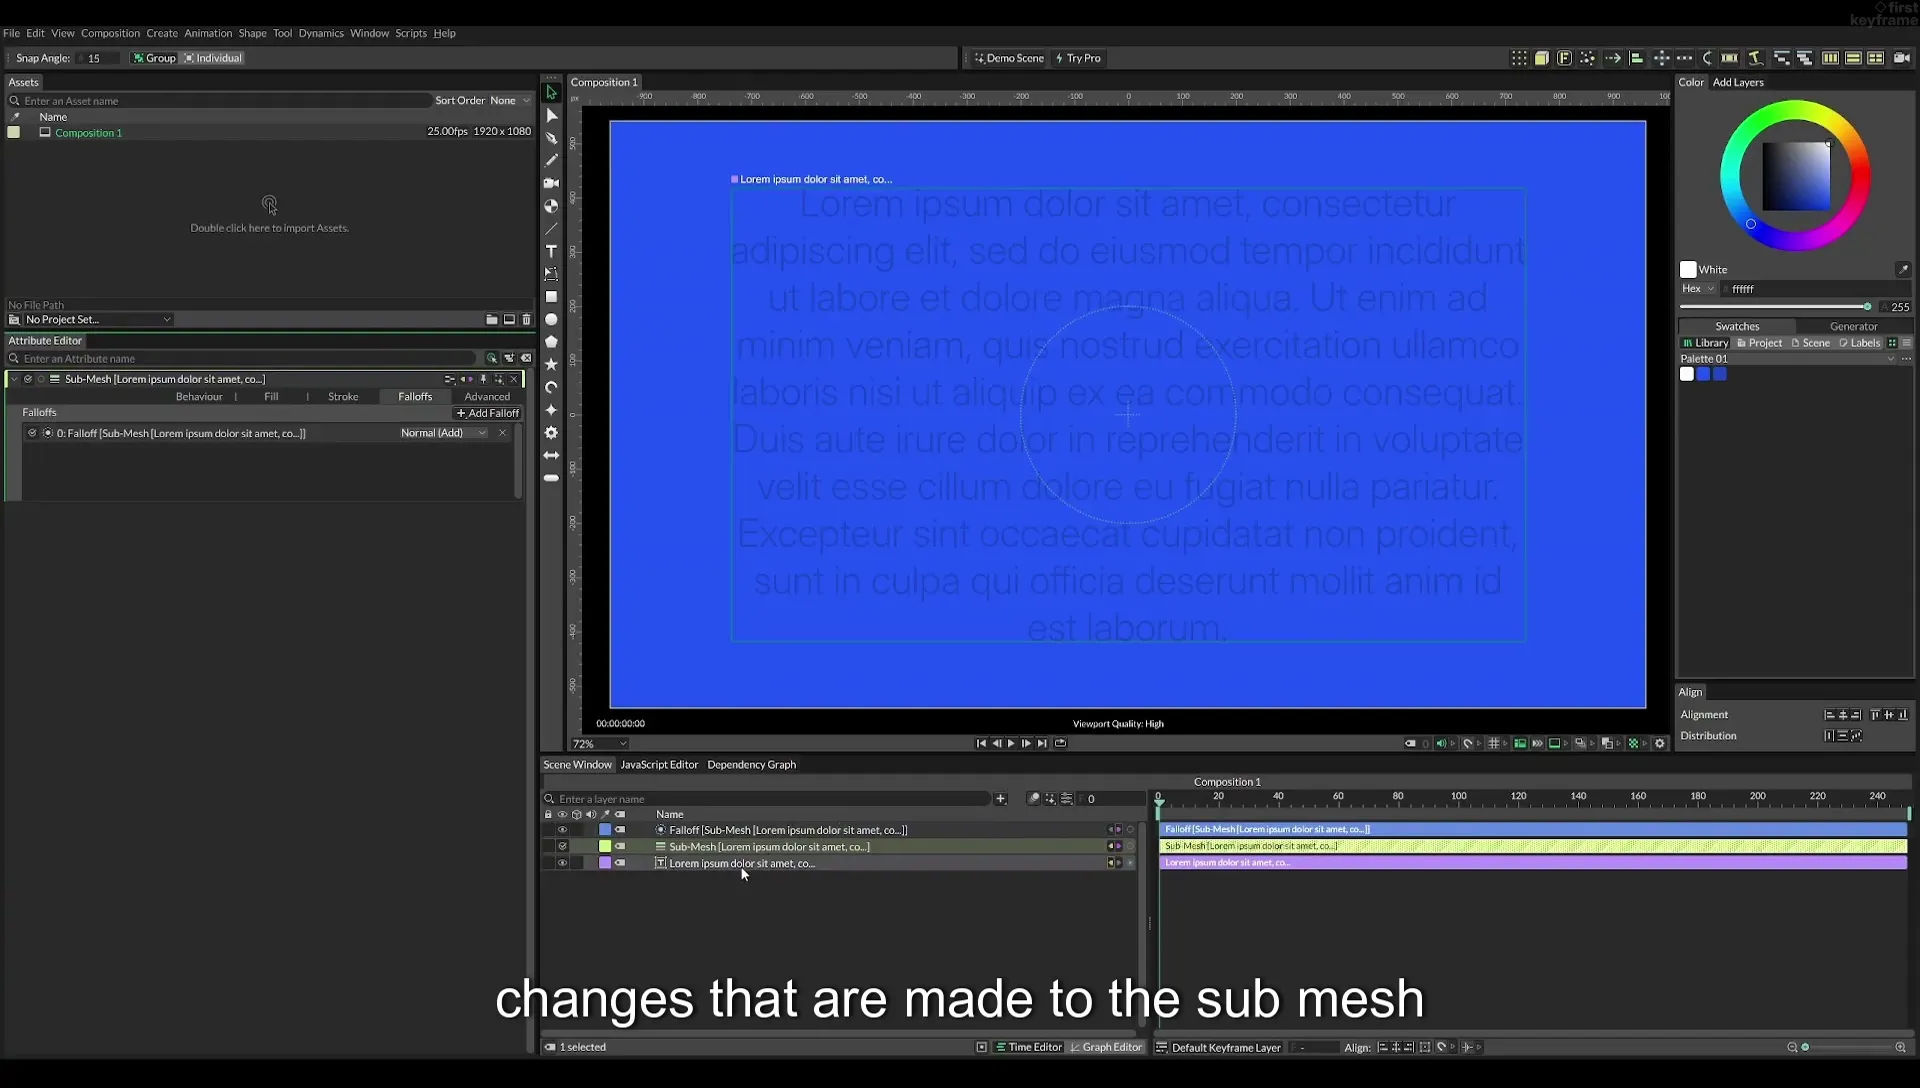Viewport: 1920px width, 1088px height.
Task: Hide the Falloff layer with its eye toggle
Action: click(x=562, y=830)
